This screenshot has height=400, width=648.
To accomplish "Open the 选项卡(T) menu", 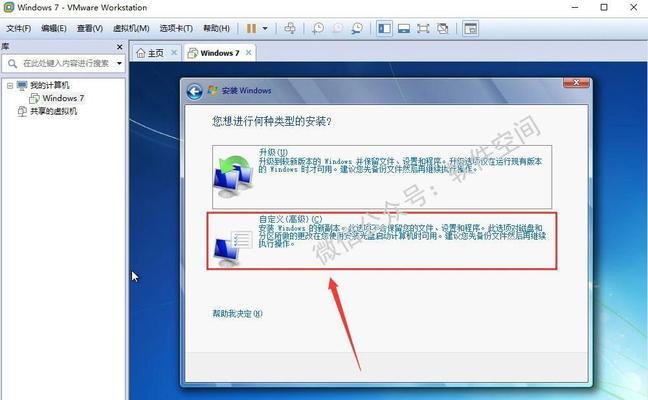I will (x=176, y=29).
